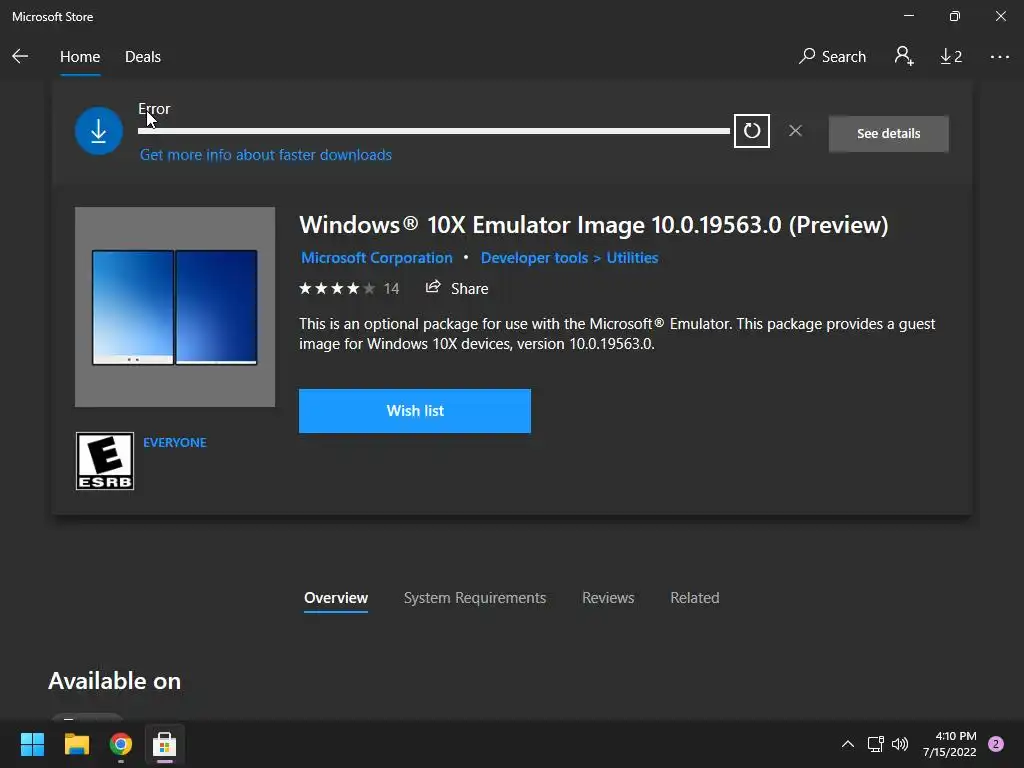View the Related tab
Screen dimensions: 1024x768
(695, 598)
